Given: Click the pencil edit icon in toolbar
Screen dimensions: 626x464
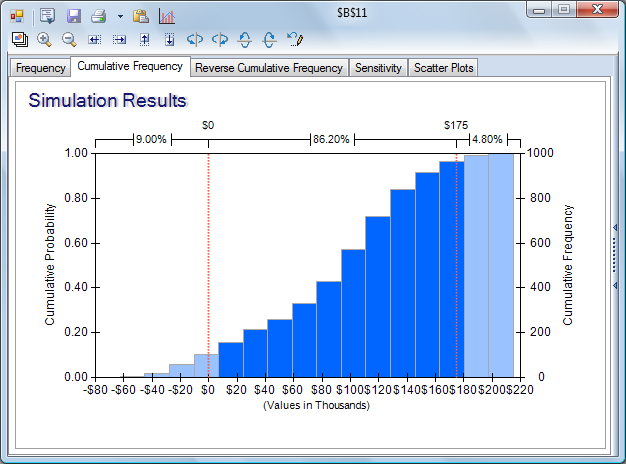Looking at the screenshot, I should tap(295, 39).
